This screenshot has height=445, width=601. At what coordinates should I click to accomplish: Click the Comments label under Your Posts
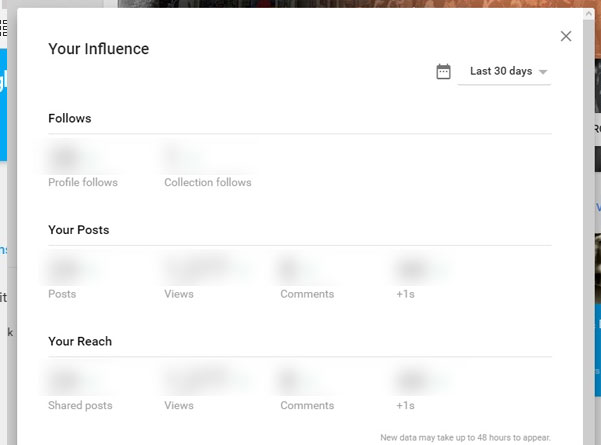click(x=307, y=294)
